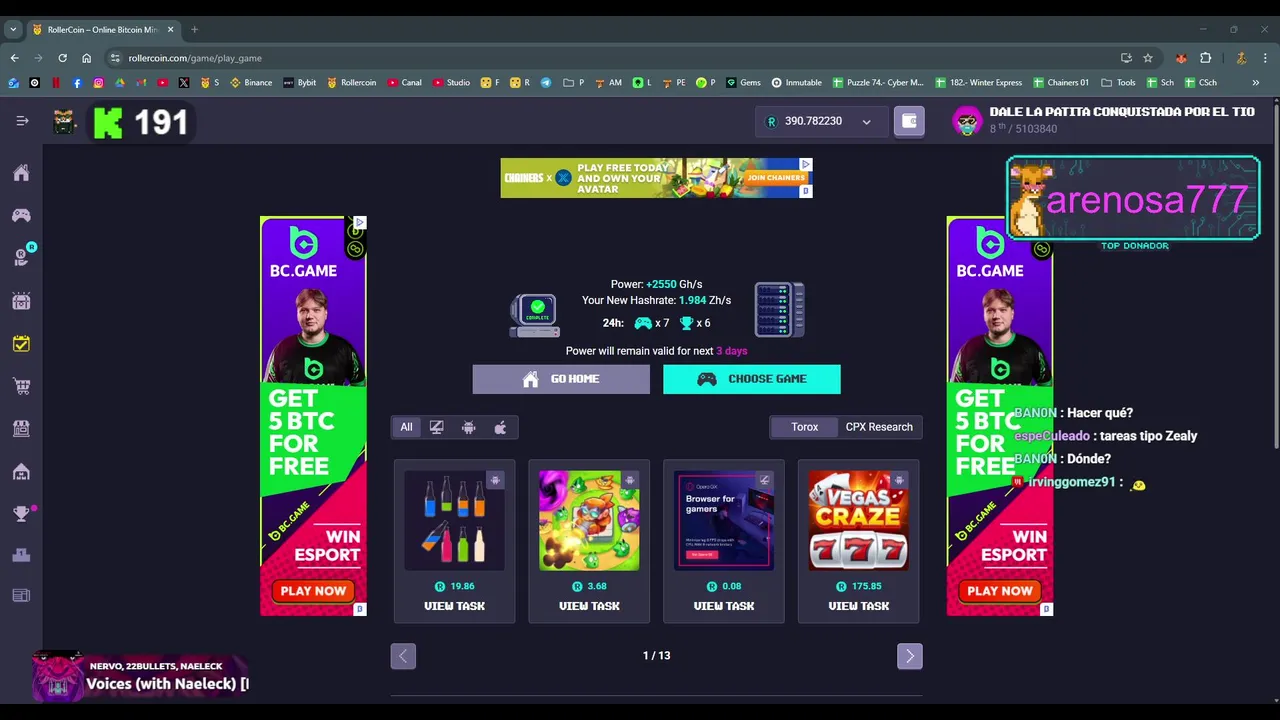Viewport: 1280px width, 720px height.
Task: Open the yellow calendar tasks sidebar icon
Action: point(21,343)
